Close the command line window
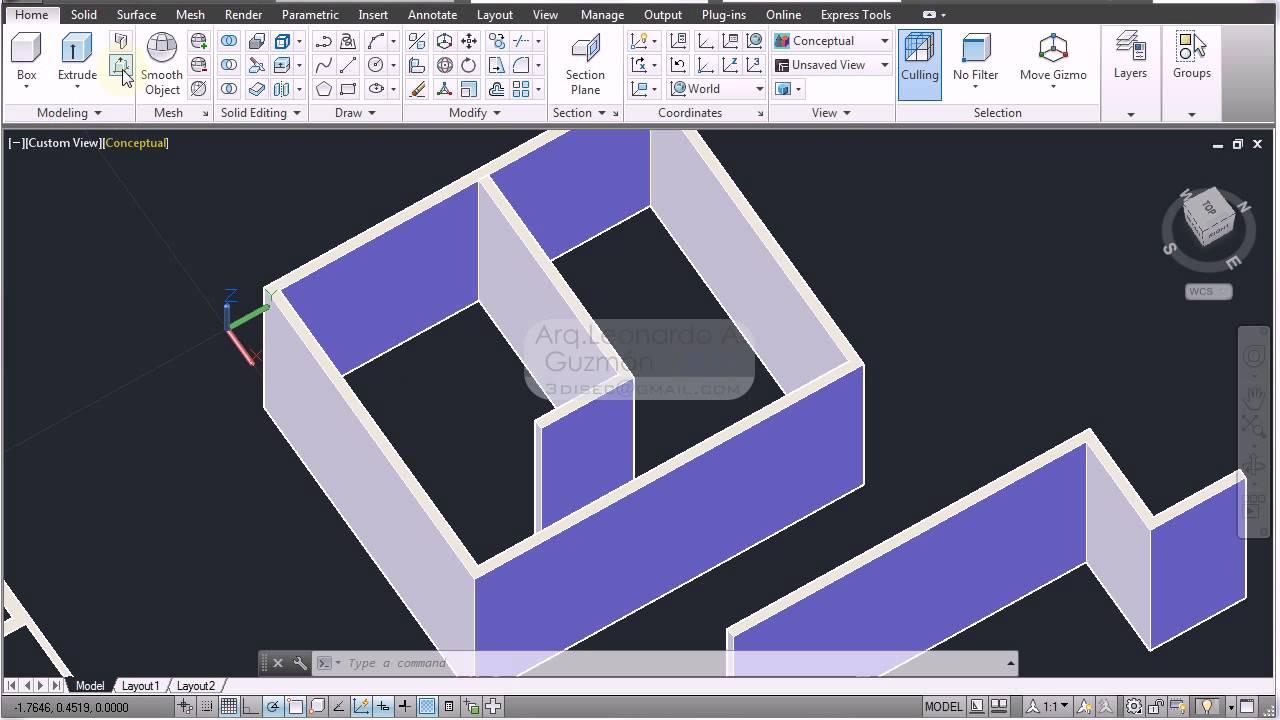 [x=278, y=663]
